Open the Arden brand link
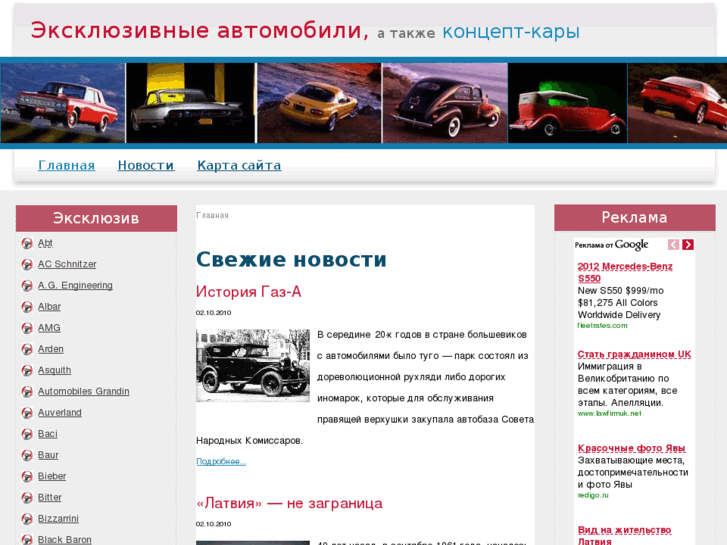 51,349
